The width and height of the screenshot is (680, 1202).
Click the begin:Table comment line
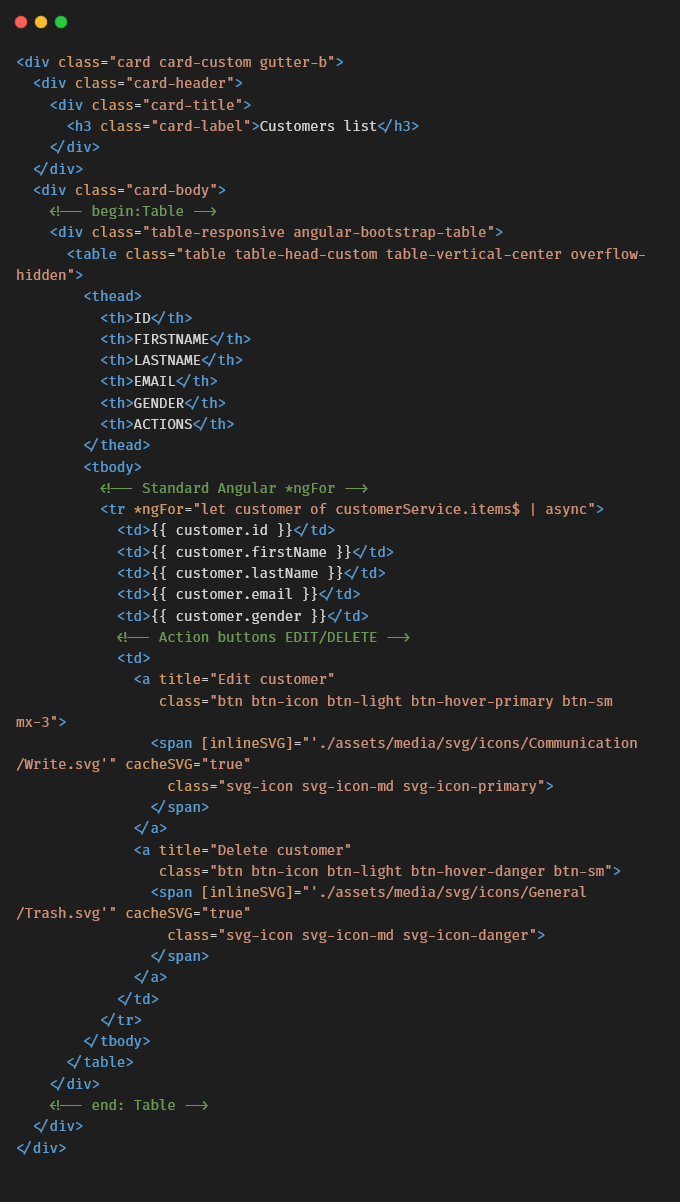pos(134,211)
